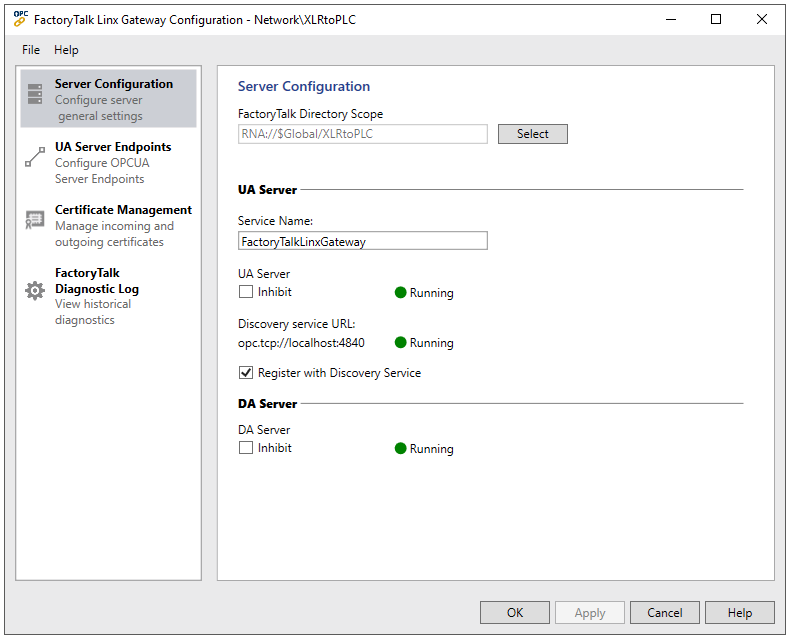The height and width of the screenshot is (640, 791).
Task: Click the OPC app icon in title bar
Action: [20, 19]
